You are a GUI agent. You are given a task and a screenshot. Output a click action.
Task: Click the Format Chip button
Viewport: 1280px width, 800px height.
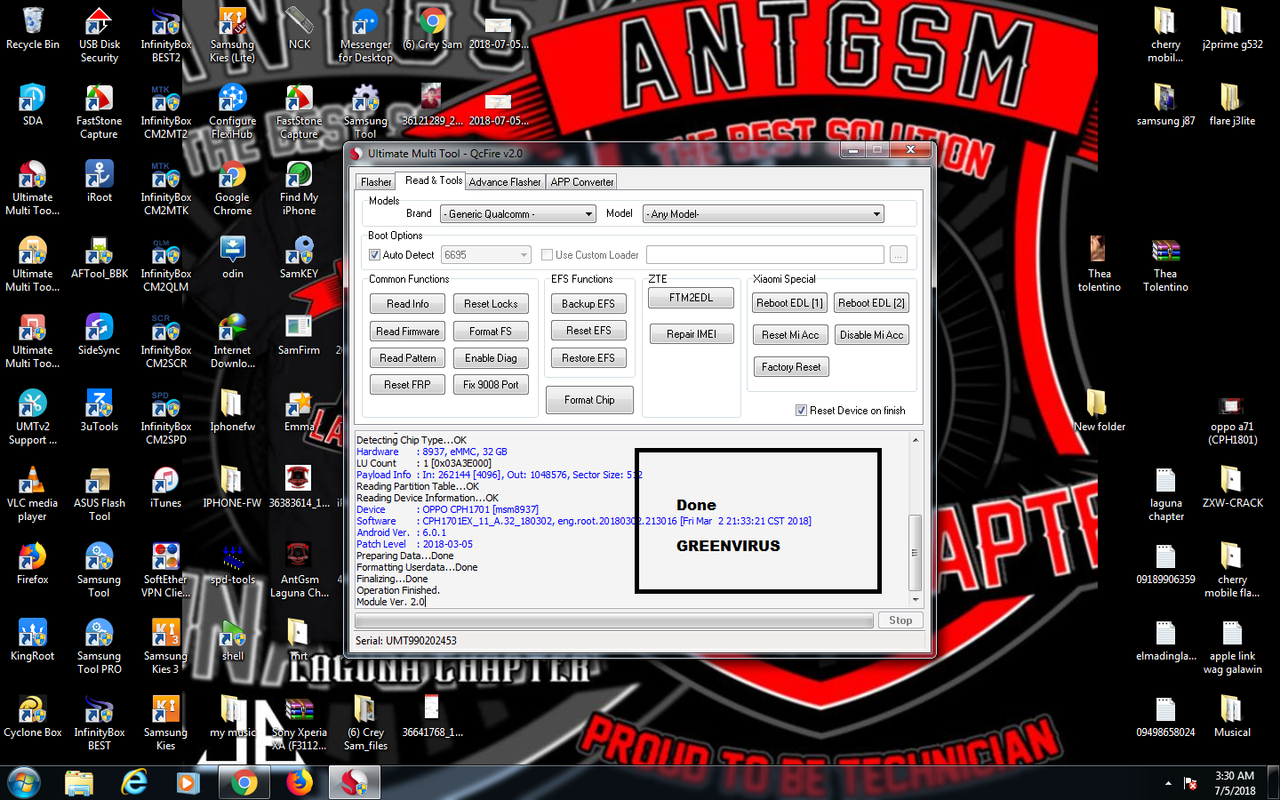pos(590,400)
